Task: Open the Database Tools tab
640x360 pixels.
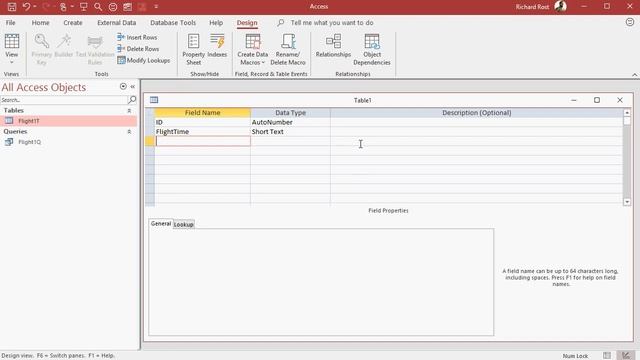Action: click(x=173, y=23)
